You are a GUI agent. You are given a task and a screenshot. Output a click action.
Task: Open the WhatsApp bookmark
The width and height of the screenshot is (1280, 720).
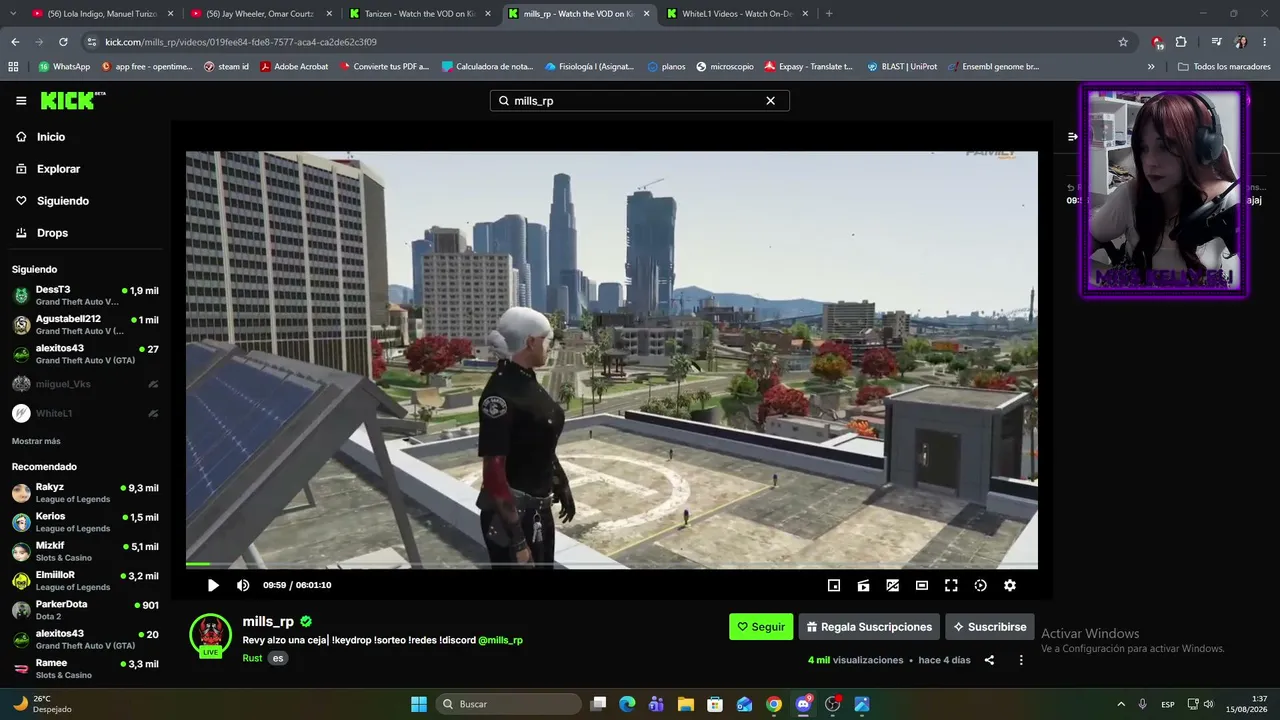pos(64,67)
